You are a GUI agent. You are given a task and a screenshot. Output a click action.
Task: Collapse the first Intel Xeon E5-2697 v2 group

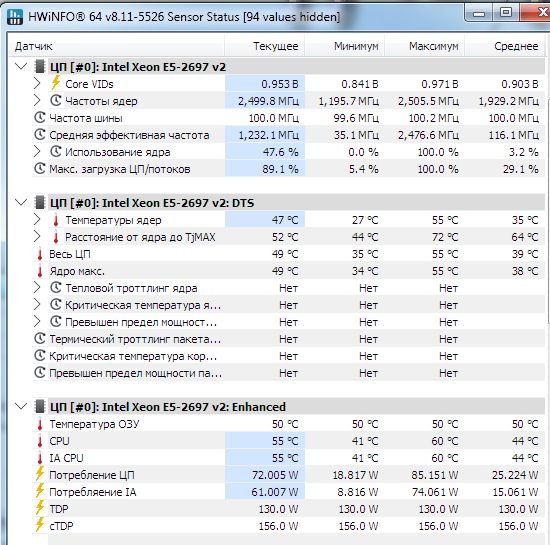click(21, 66)
